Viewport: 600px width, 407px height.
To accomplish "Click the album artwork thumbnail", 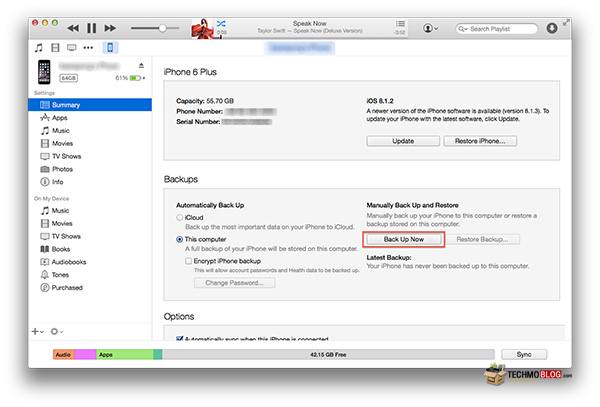I will point(202,28).
